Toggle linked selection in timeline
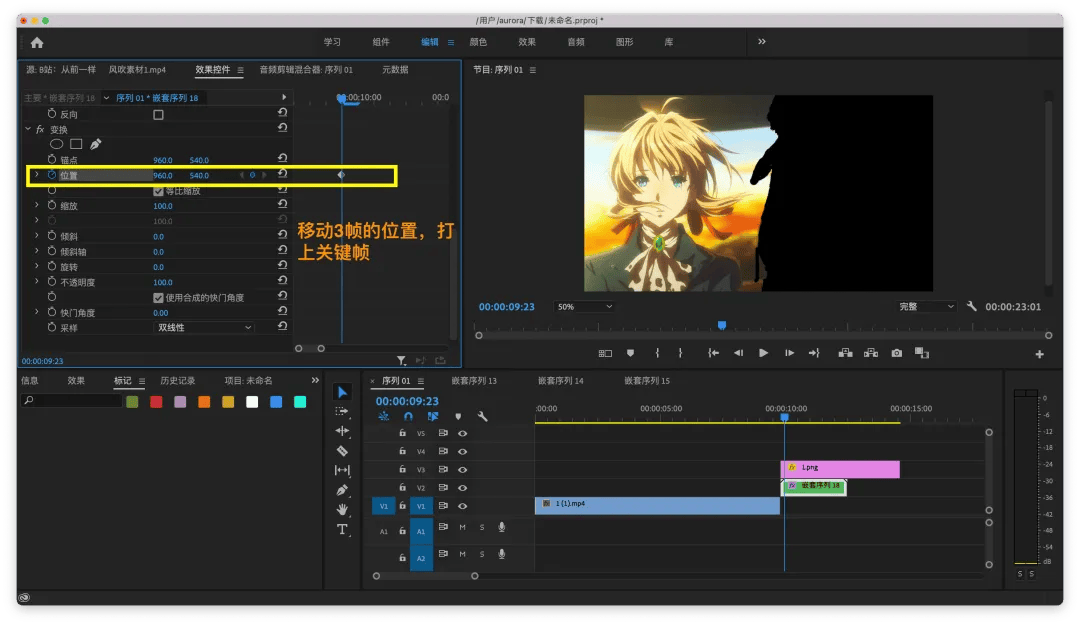Viewport: 1080px width, 625px height. pyautogui.click(x=433, y=416)
